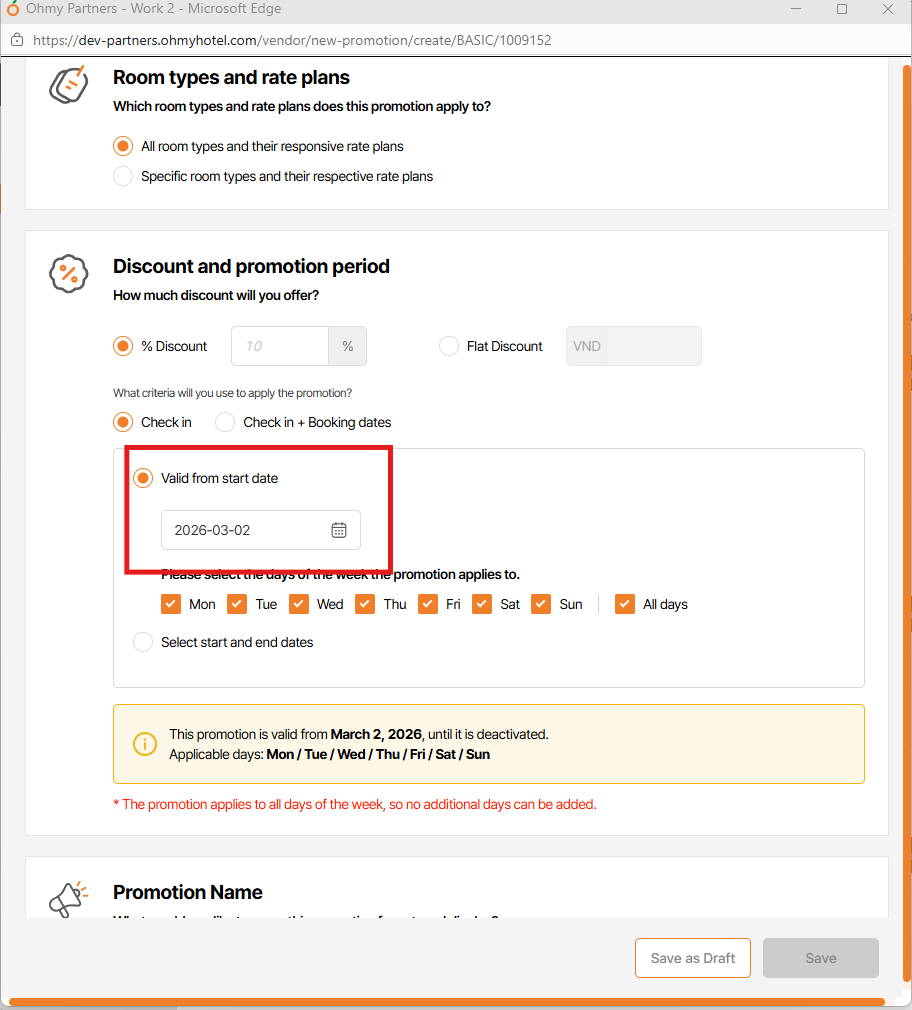The width and height of the screenshot is (912, 1010).
Task: Click the discount badge section icon
Action: [x=69, y=272]
